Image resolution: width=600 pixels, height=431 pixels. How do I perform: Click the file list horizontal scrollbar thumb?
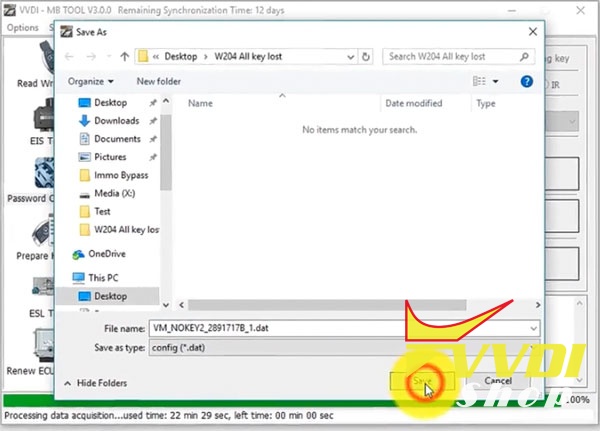[327, 305]
